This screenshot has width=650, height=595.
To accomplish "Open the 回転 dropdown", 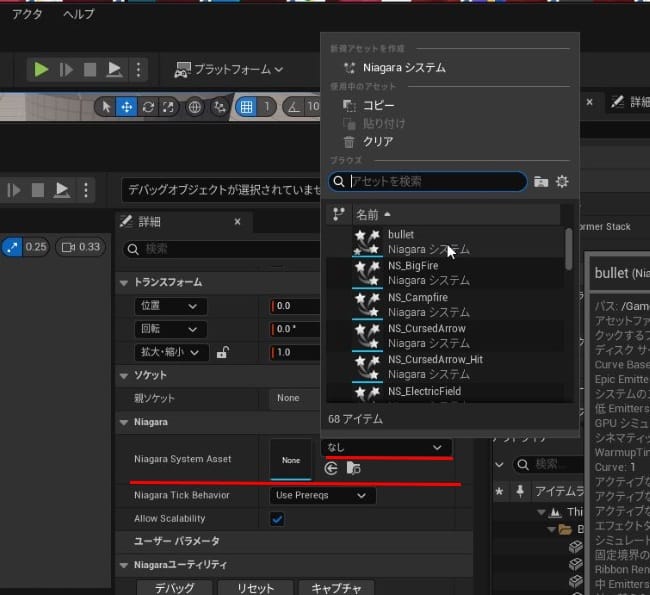I will (x=170, y=329).
